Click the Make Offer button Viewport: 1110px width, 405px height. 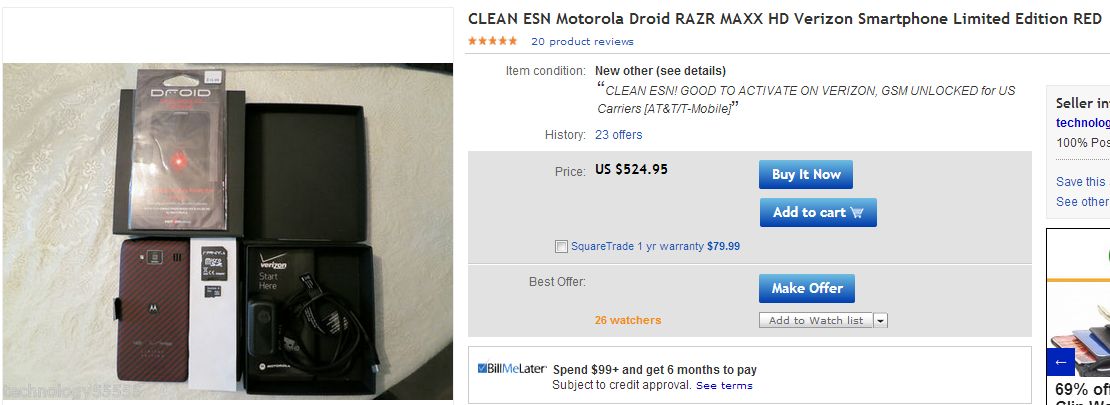coord(806,288)
